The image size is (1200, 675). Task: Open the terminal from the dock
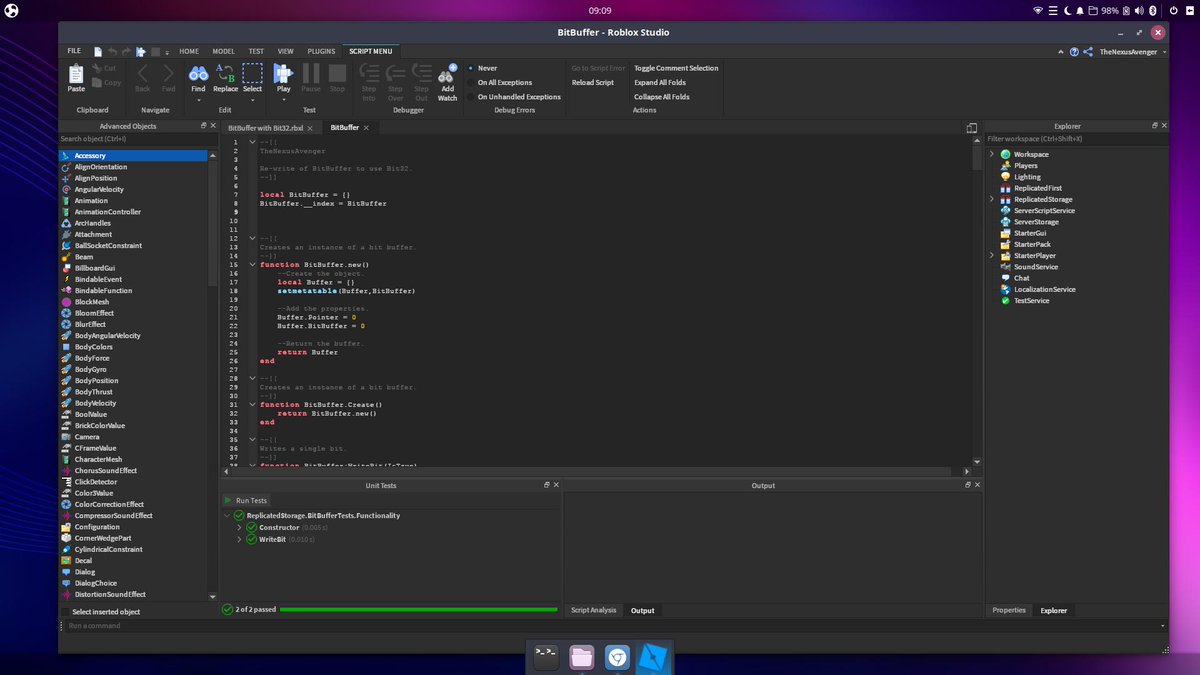pyautogui.click(x=547, y=656)
